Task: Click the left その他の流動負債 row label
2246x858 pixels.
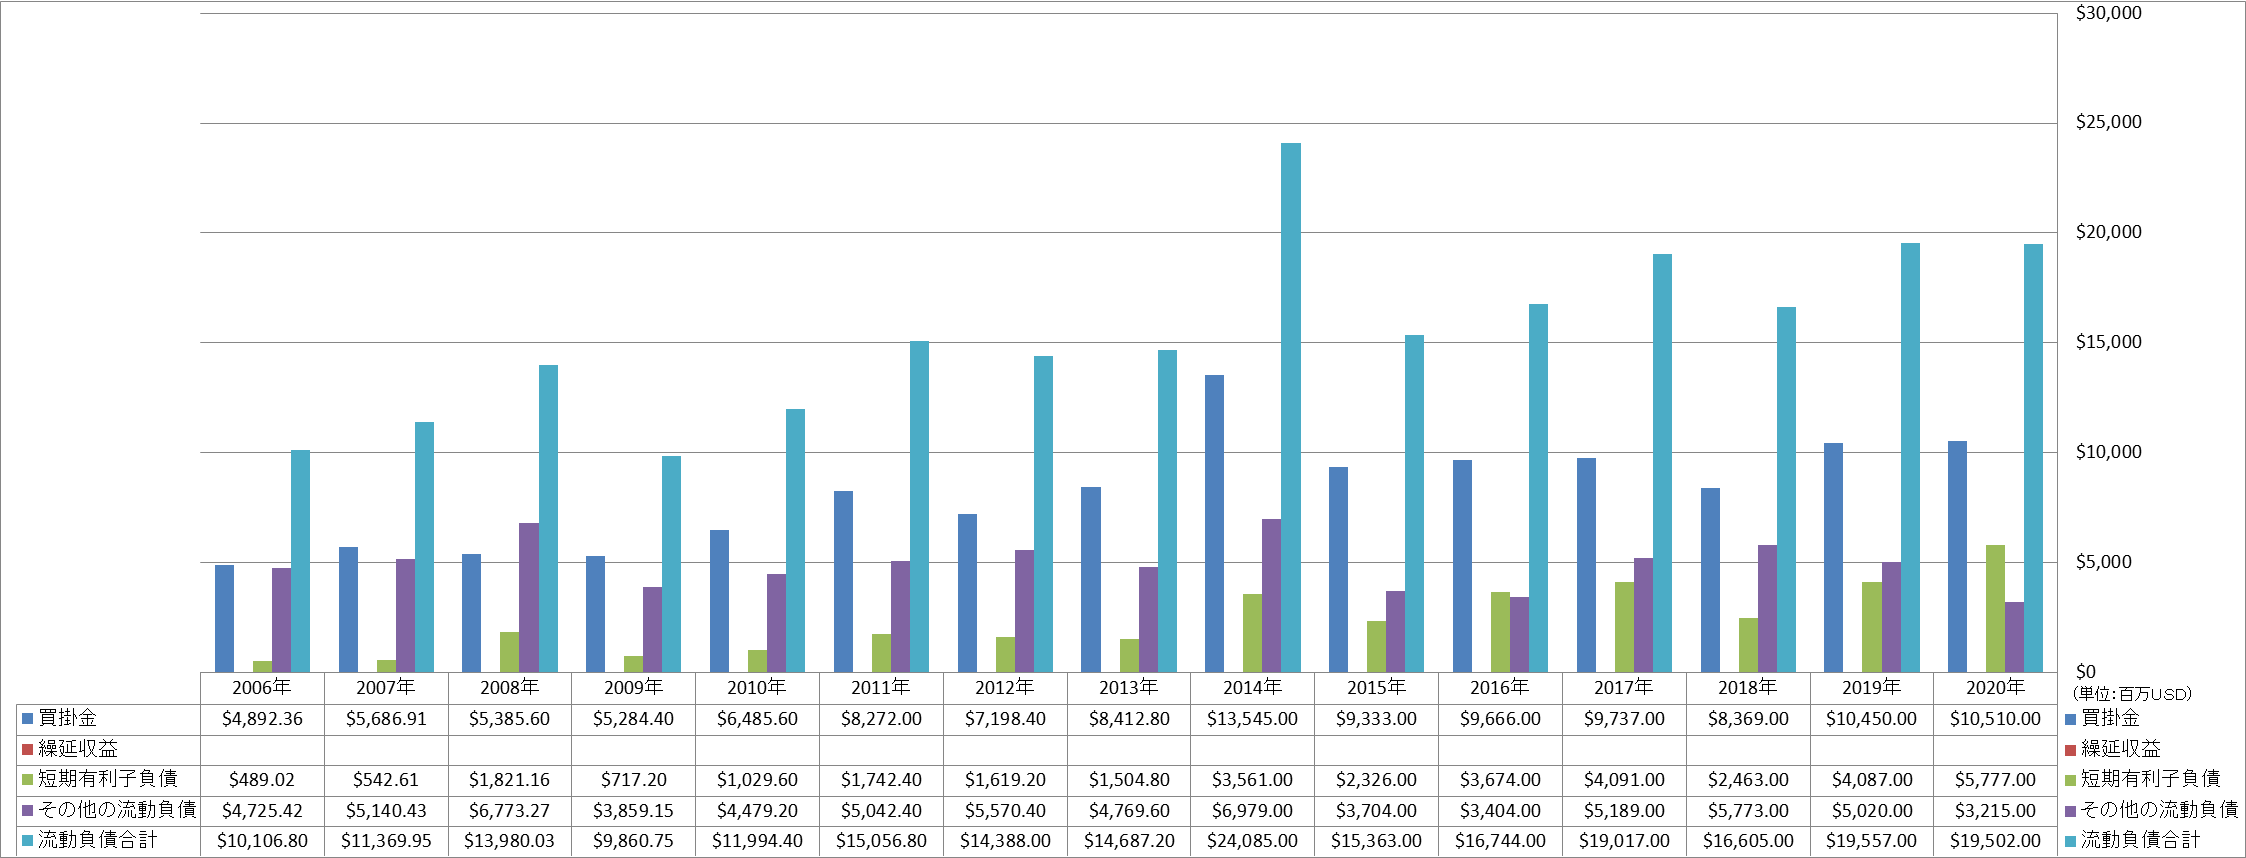Action: [117, 810]
